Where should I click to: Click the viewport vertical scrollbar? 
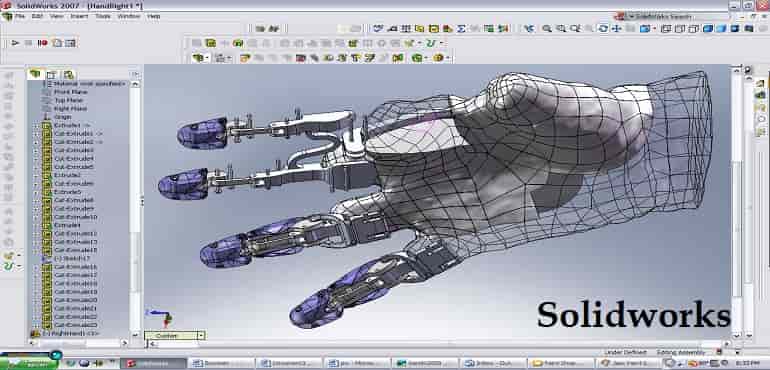[x=736, y=203]
